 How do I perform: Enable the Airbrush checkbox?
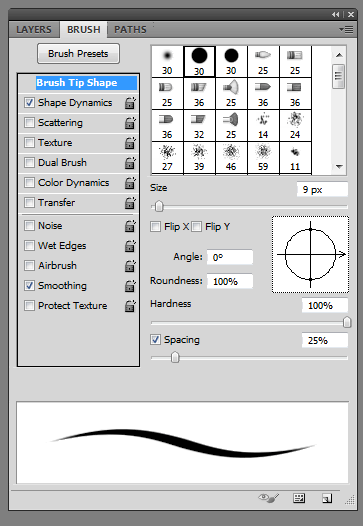tap(30, 265)
